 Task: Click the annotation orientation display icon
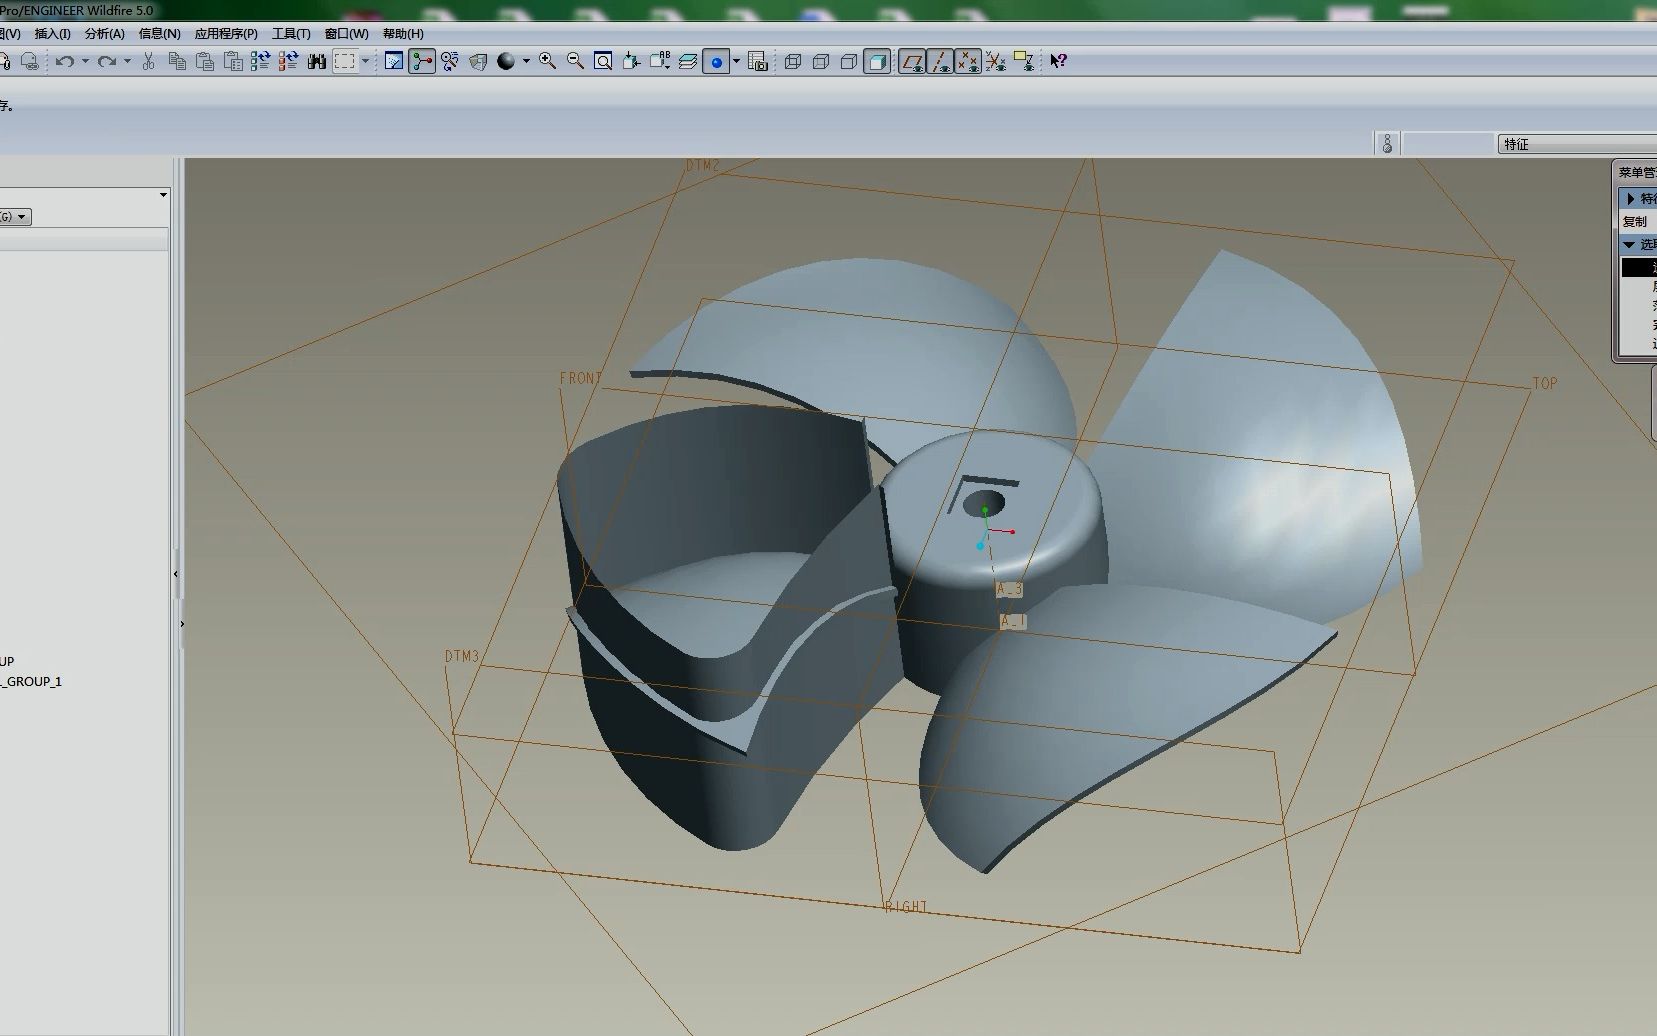click(478, 62)
